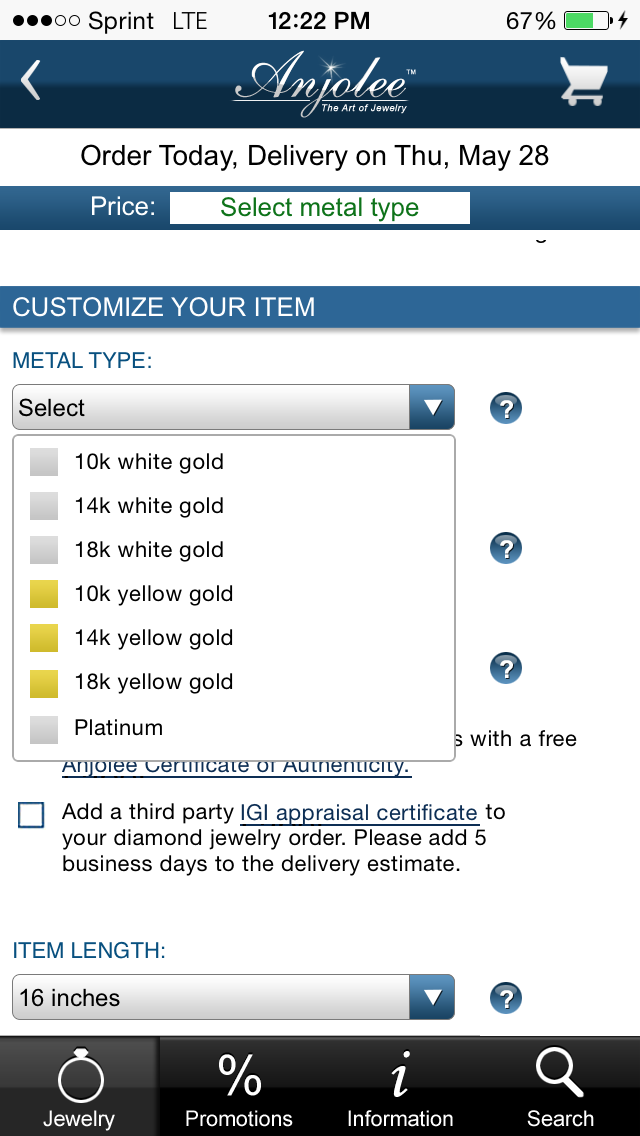Open help icon for Item Length
Screen dimensions: 640x1136
pos(506,998)
